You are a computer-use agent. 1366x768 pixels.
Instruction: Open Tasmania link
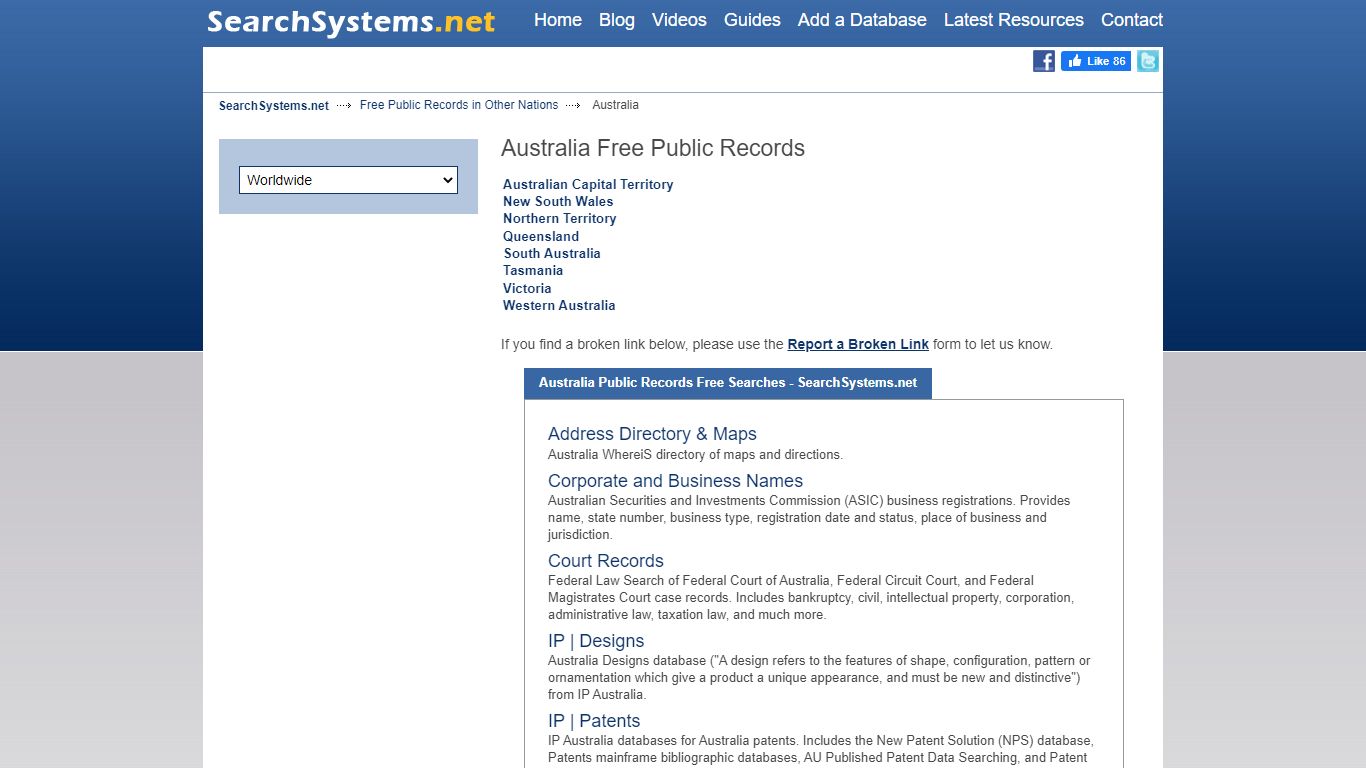[x=533, y=270]
